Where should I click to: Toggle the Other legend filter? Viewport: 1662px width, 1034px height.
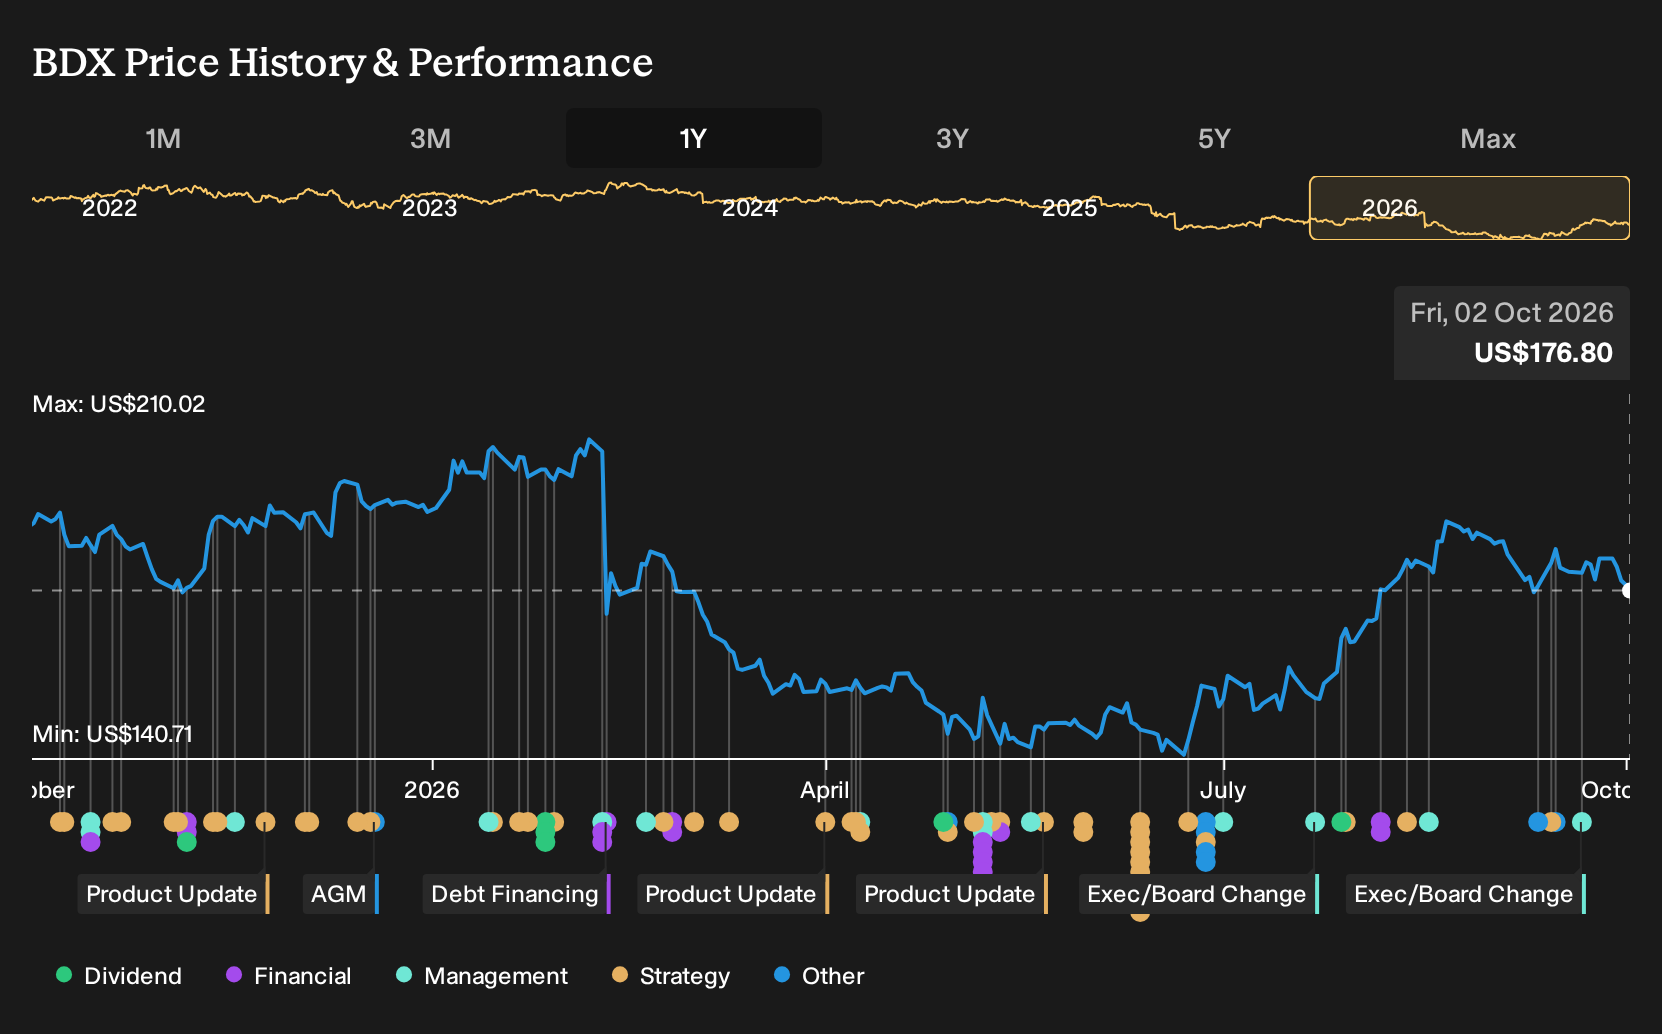coord(819,975)
